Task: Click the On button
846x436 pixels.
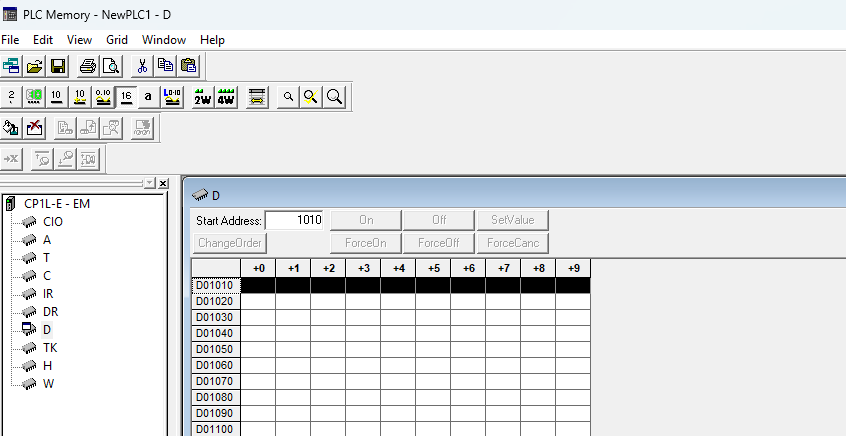Action: click(366, 220)
